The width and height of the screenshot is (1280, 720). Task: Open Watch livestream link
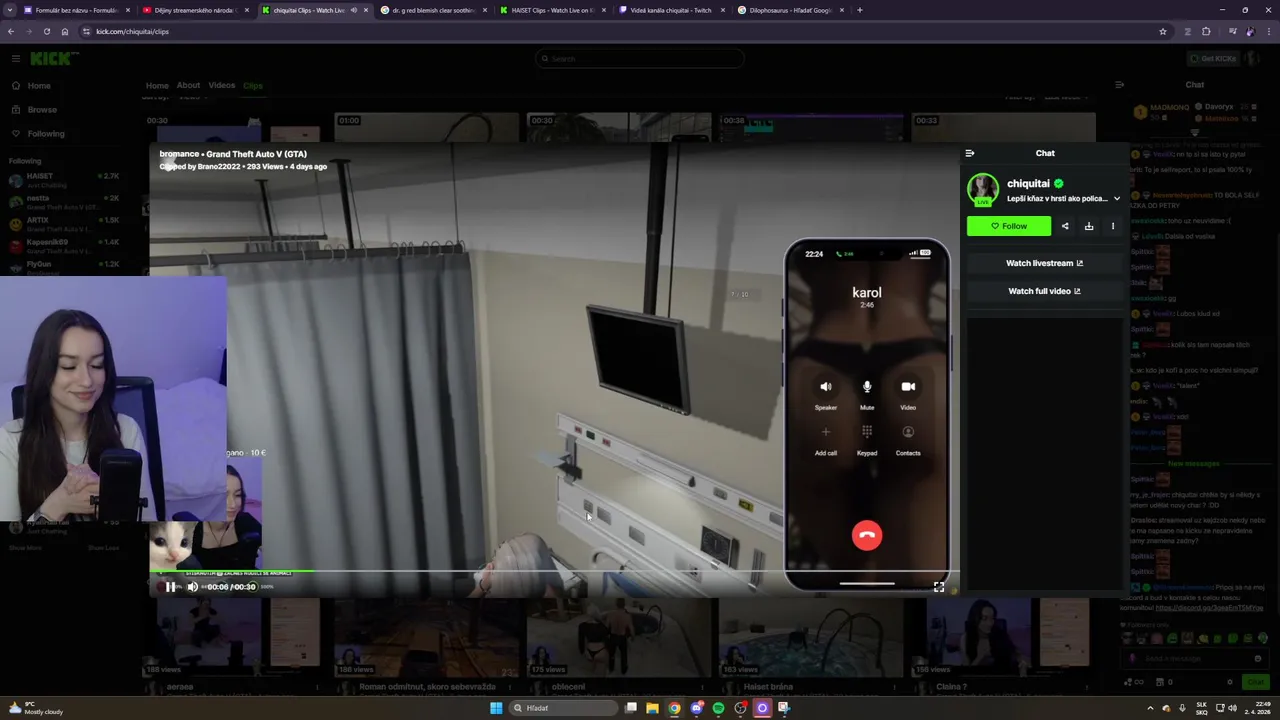coord(1044,263)
